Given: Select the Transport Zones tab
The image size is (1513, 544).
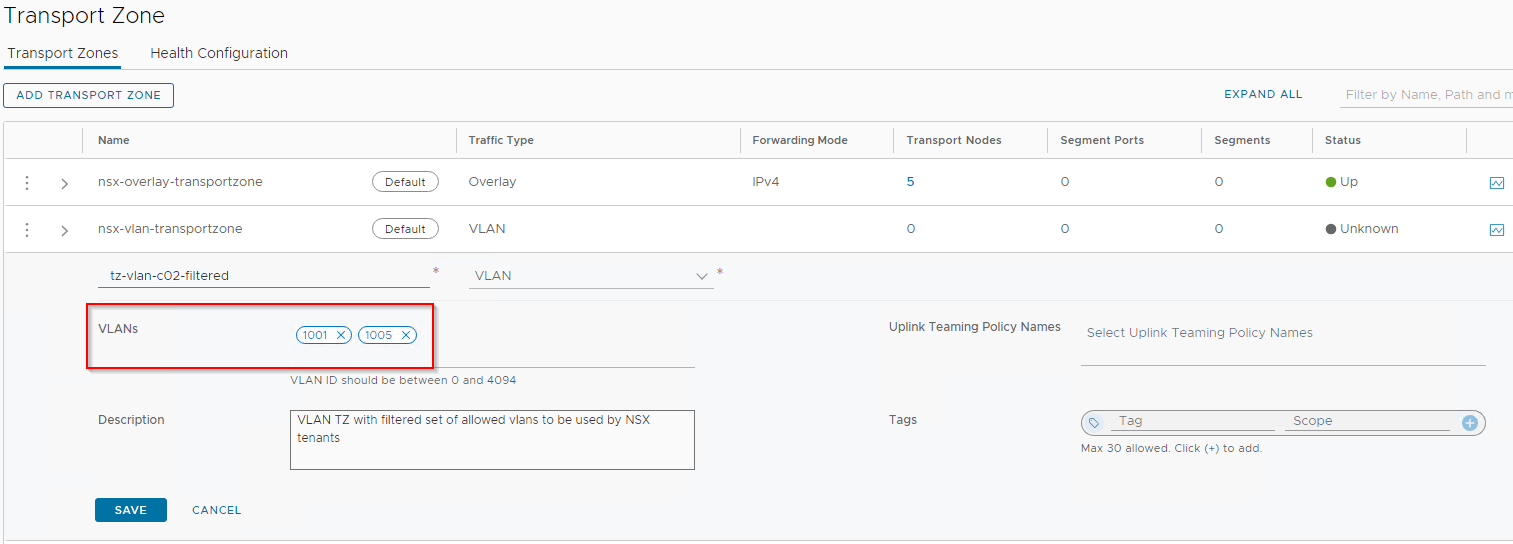Looking at the screenshot, I should (x=62, y=53).
